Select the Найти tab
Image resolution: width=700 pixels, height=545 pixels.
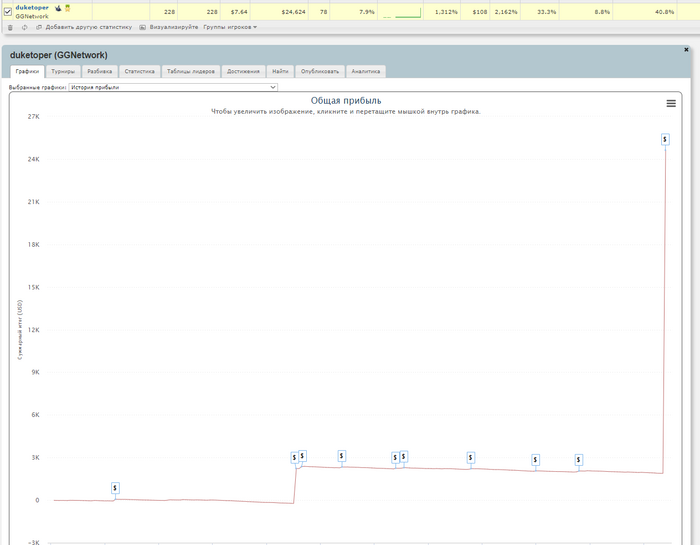click(280, 71)
